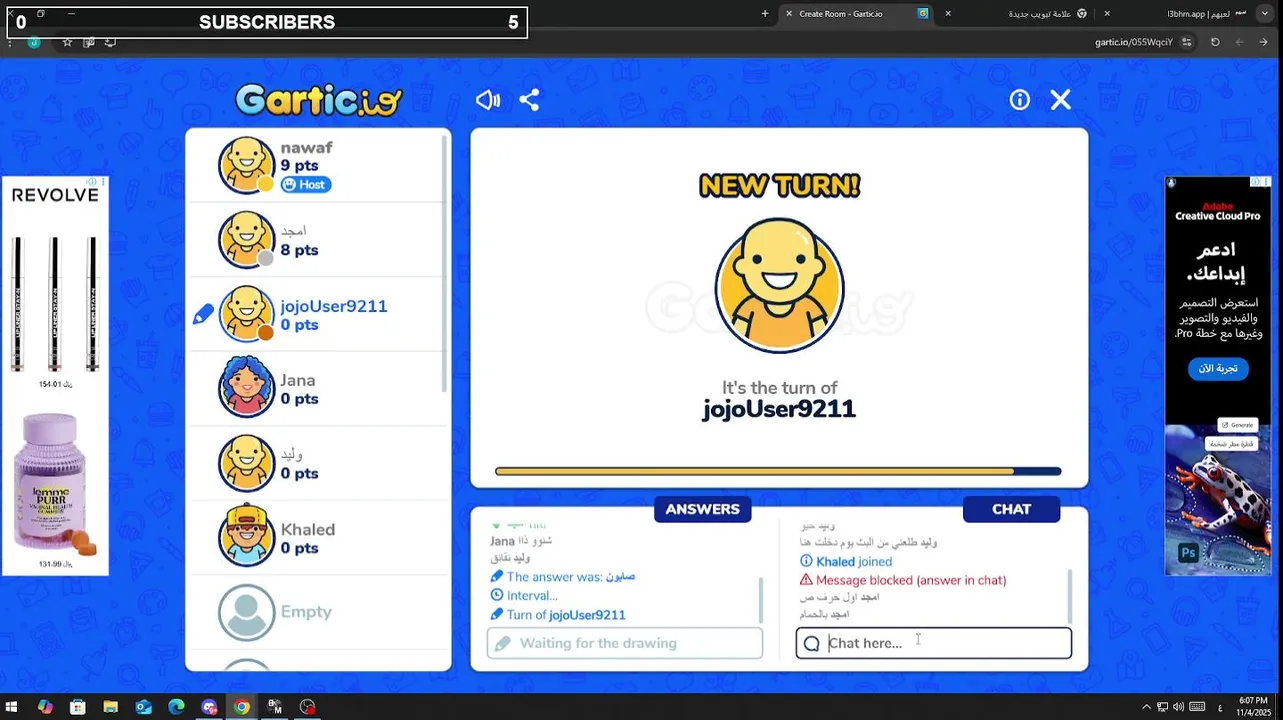Image resolution: width=1283 pixels, height=720 pixels.
Task: Click the Adobe Creative Cloud Pro ad
Action: 1217,375
